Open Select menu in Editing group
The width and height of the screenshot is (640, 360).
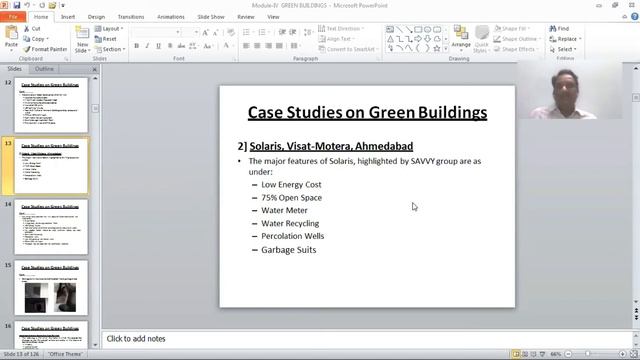(x=563, y=49)
